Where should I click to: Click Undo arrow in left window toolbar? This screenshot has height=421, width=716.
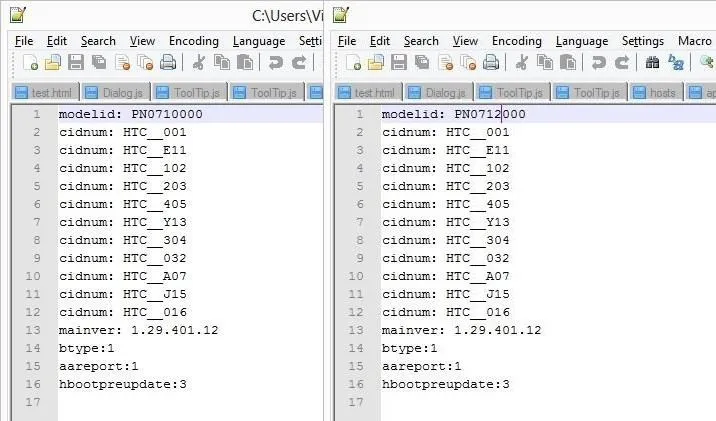point(275,62)
